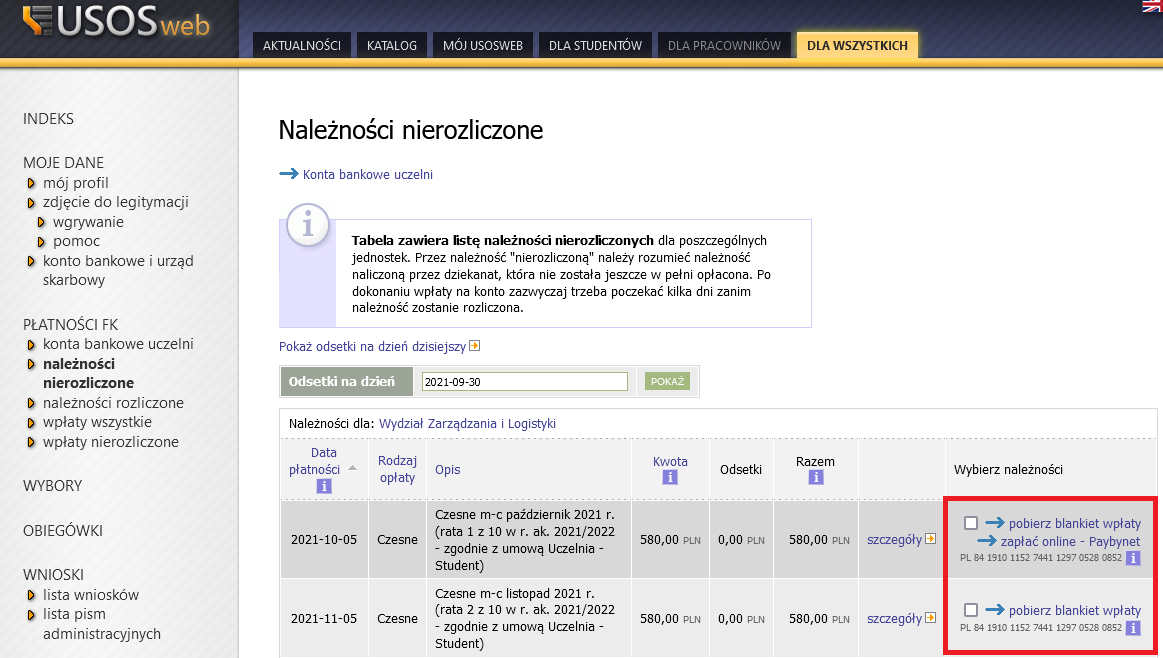Open lista wniosków
This screenshot has width=1163, height=658.
tap(90, 595)
